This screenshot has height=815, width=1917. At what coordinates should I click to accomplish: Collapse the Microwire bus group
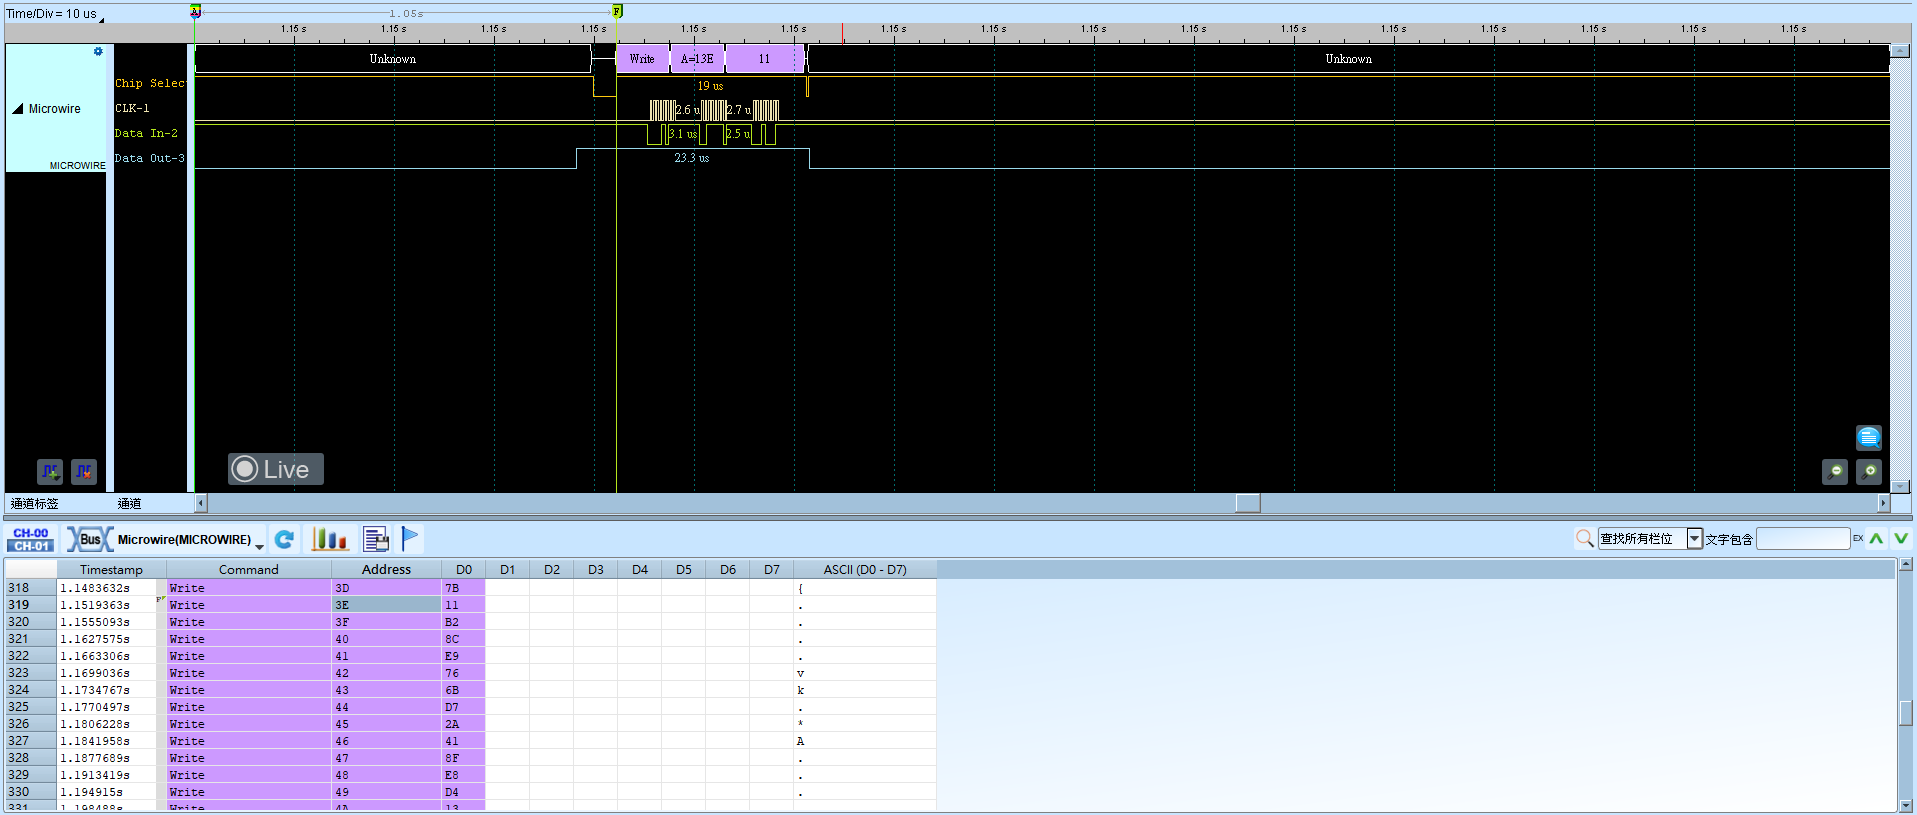[x=18, y=109]
